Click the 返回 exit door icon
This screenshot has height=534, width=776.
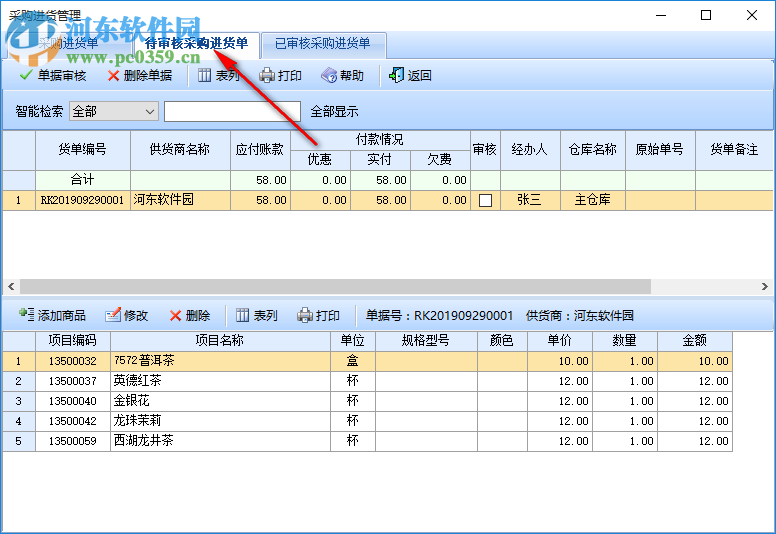pyautogui.click(x=396, y=75)
